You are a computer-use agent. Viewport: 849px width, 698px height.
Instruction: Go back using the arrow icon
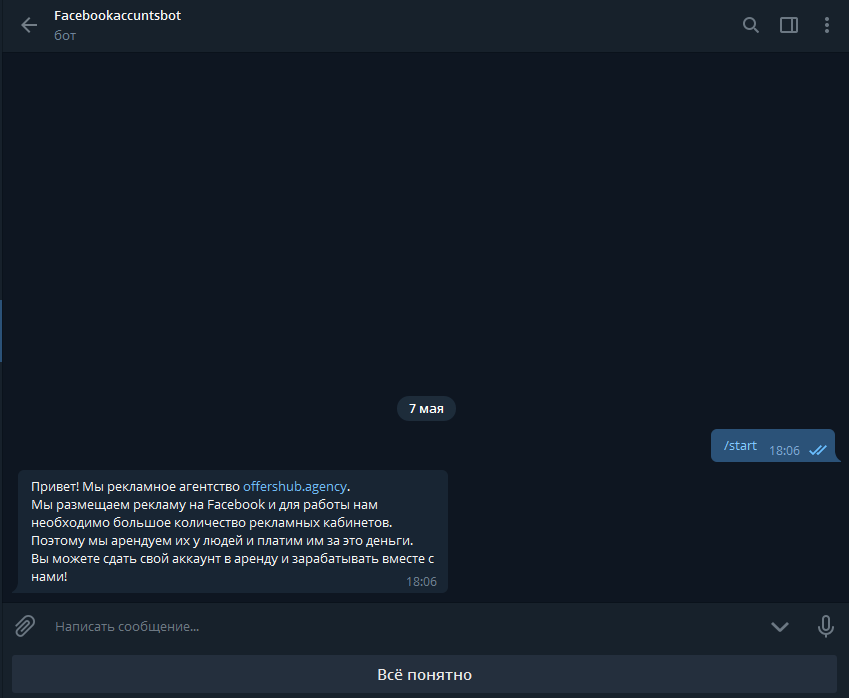click(x=29, y=25)
